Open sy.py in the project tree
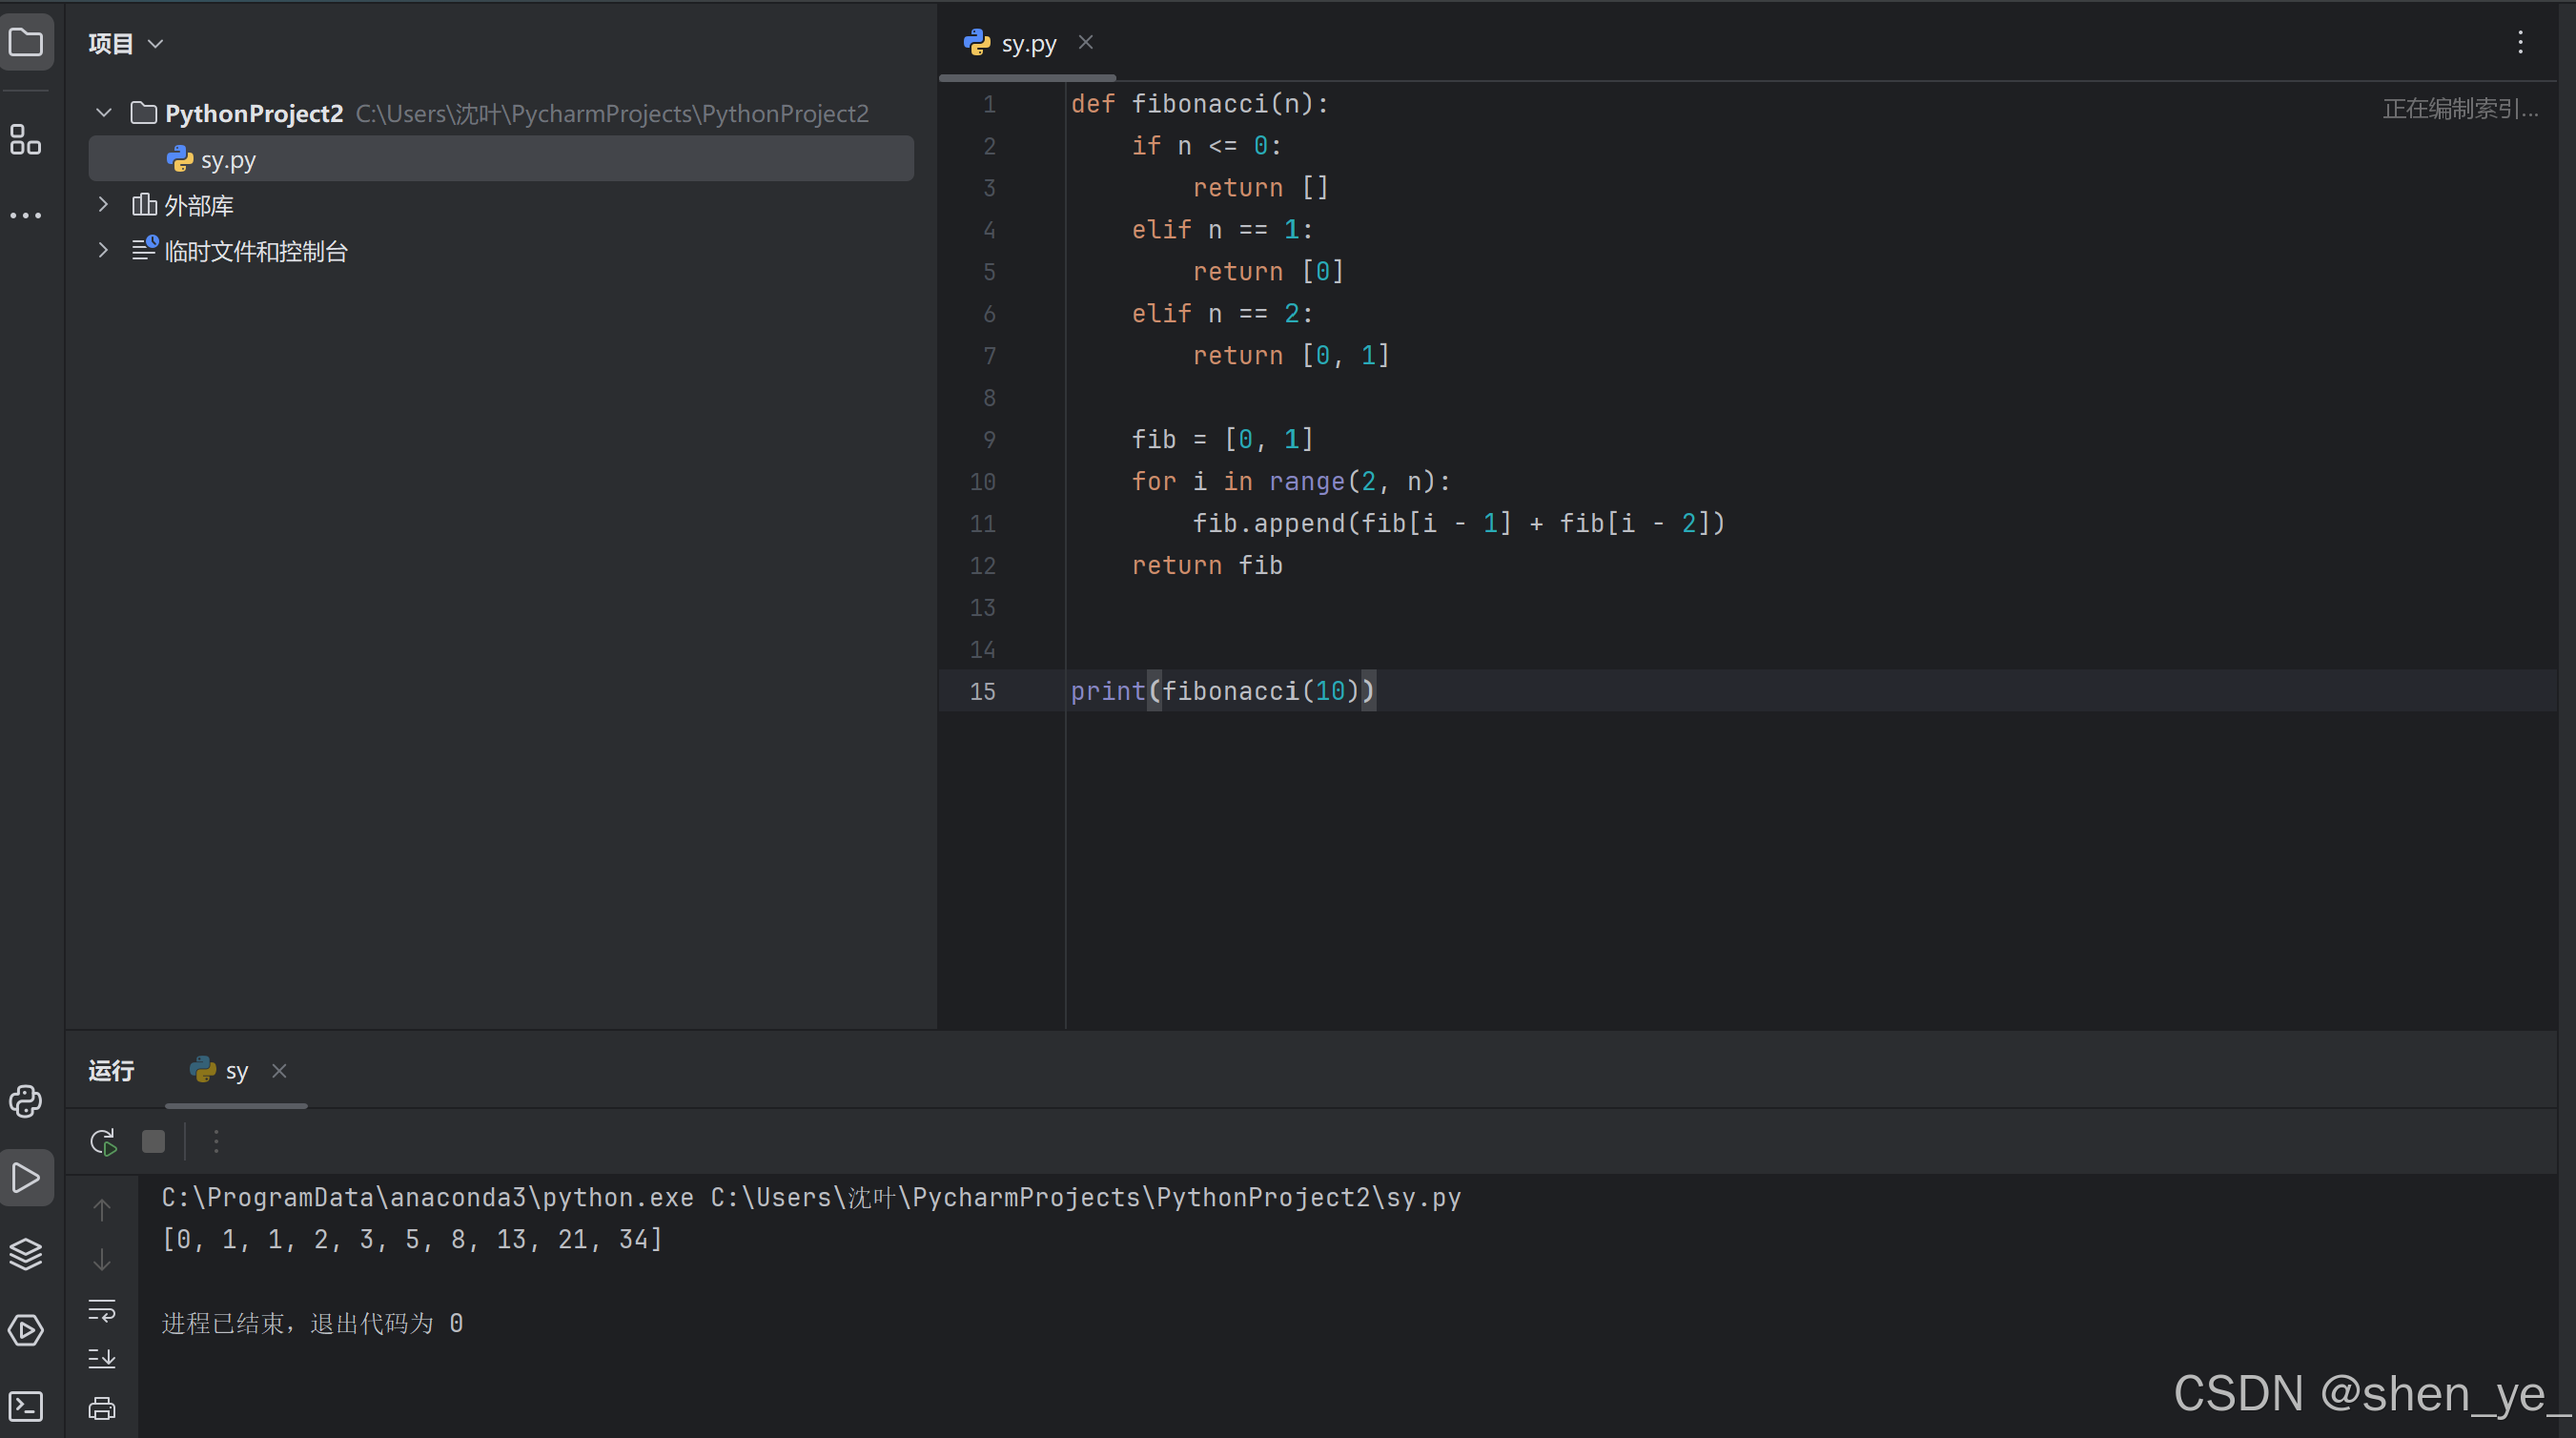The height and width of the screenshot is (1438, 2576). point(228,159)
